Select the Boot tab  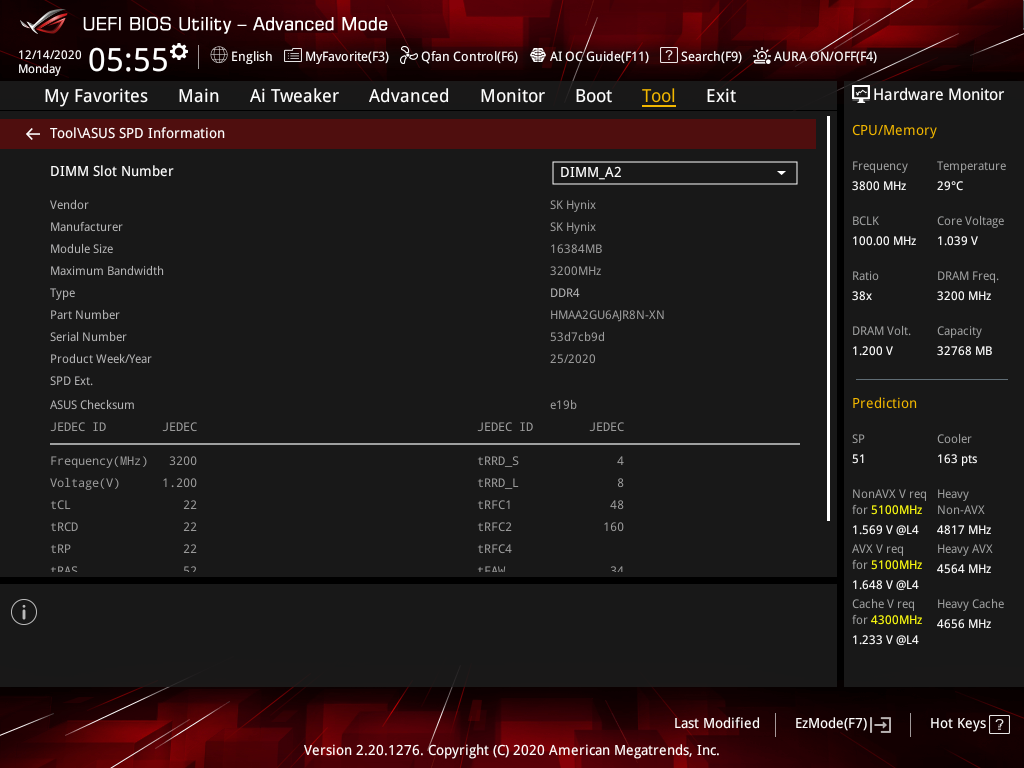593,96
